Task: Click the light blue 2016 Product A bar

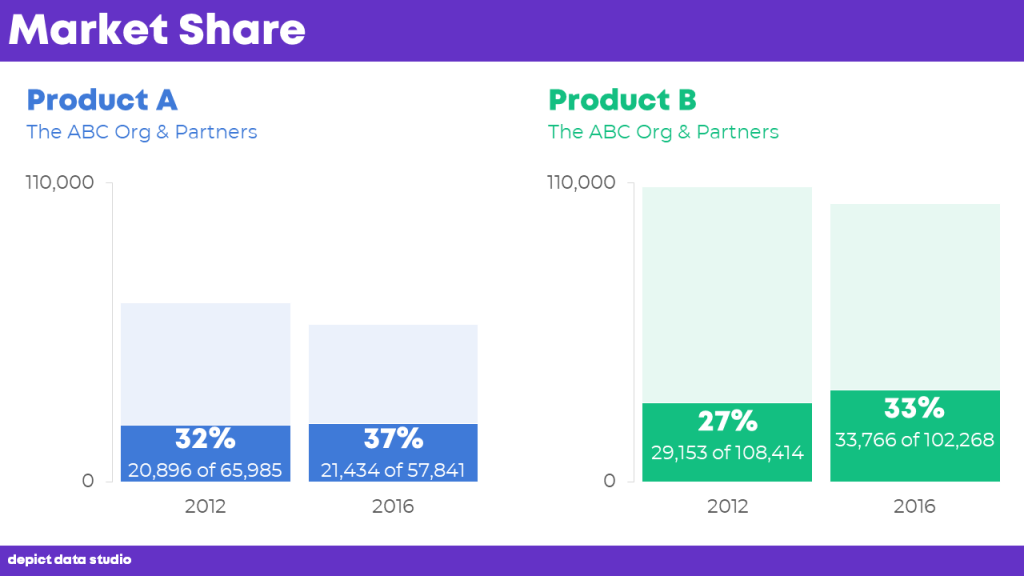Action: [393, 374]
